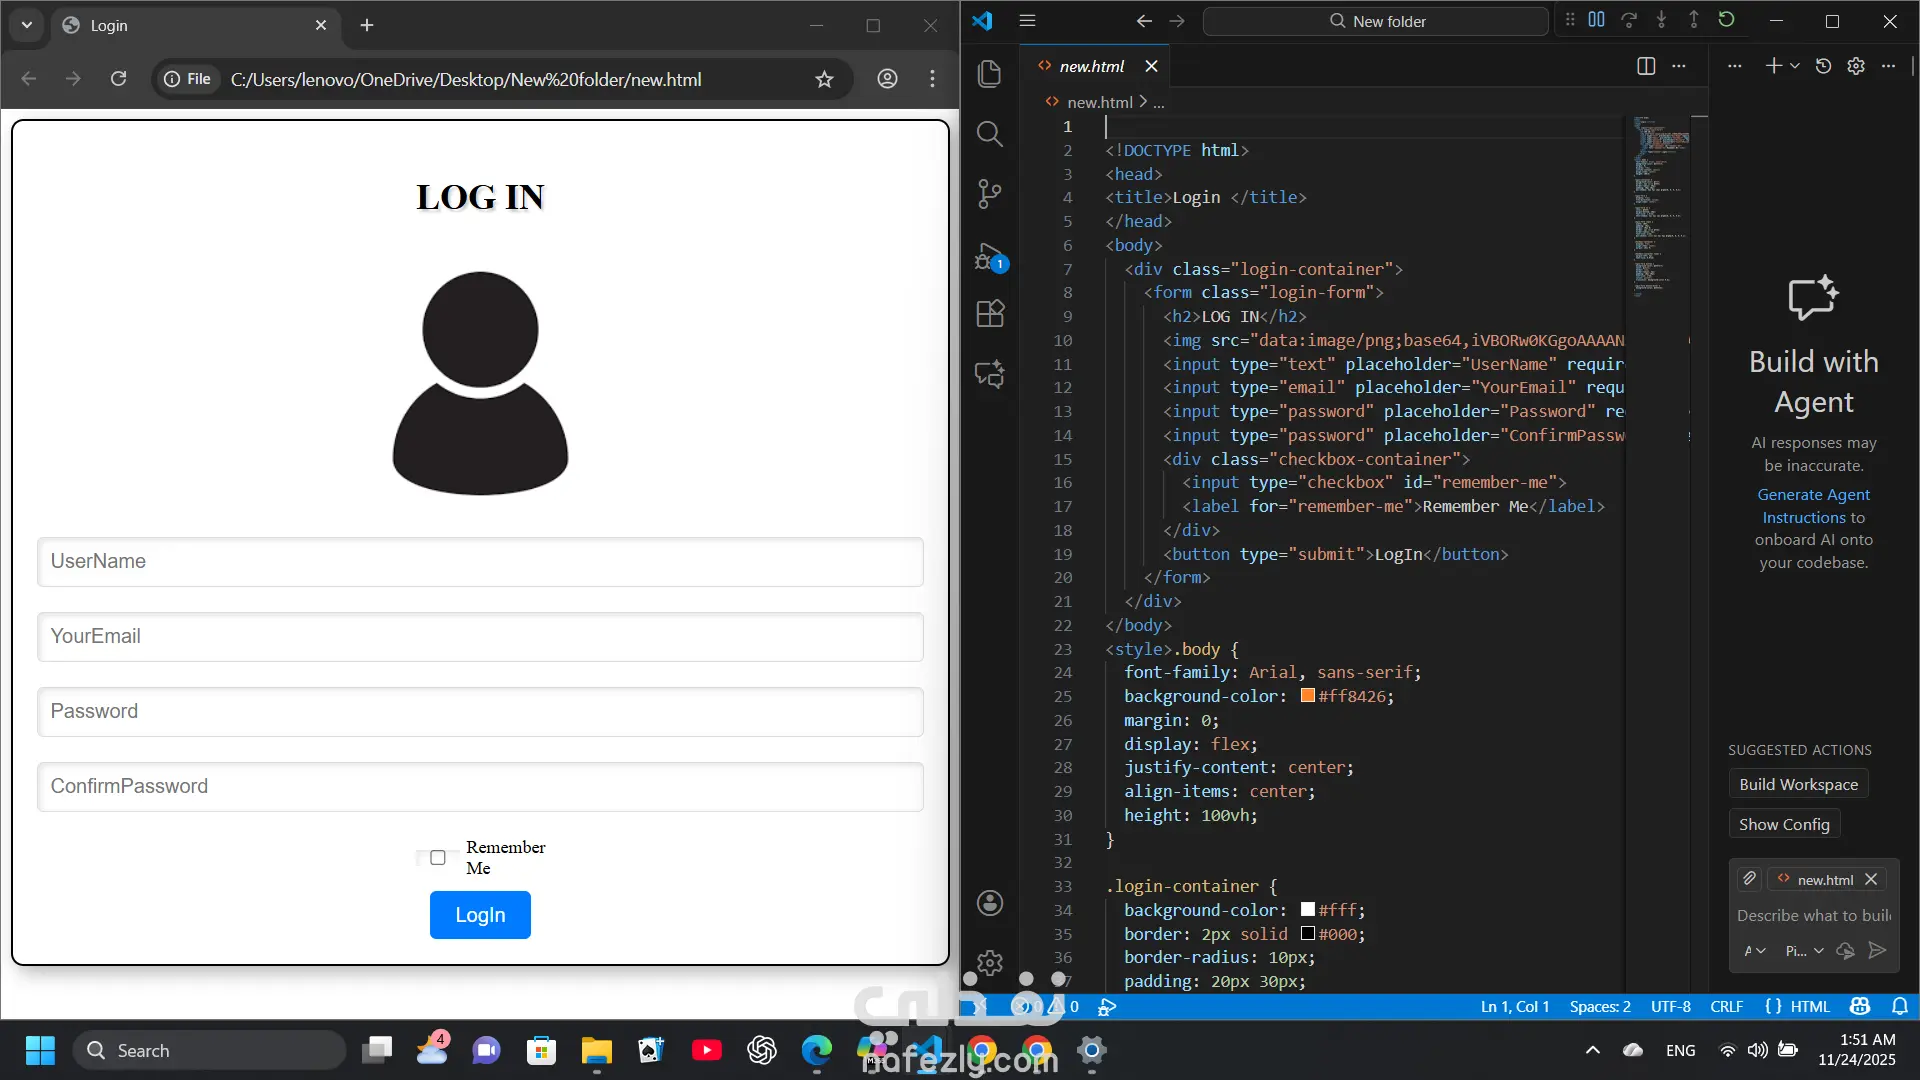
Task: Click the blue LogIn button
Action: [480, 915]
